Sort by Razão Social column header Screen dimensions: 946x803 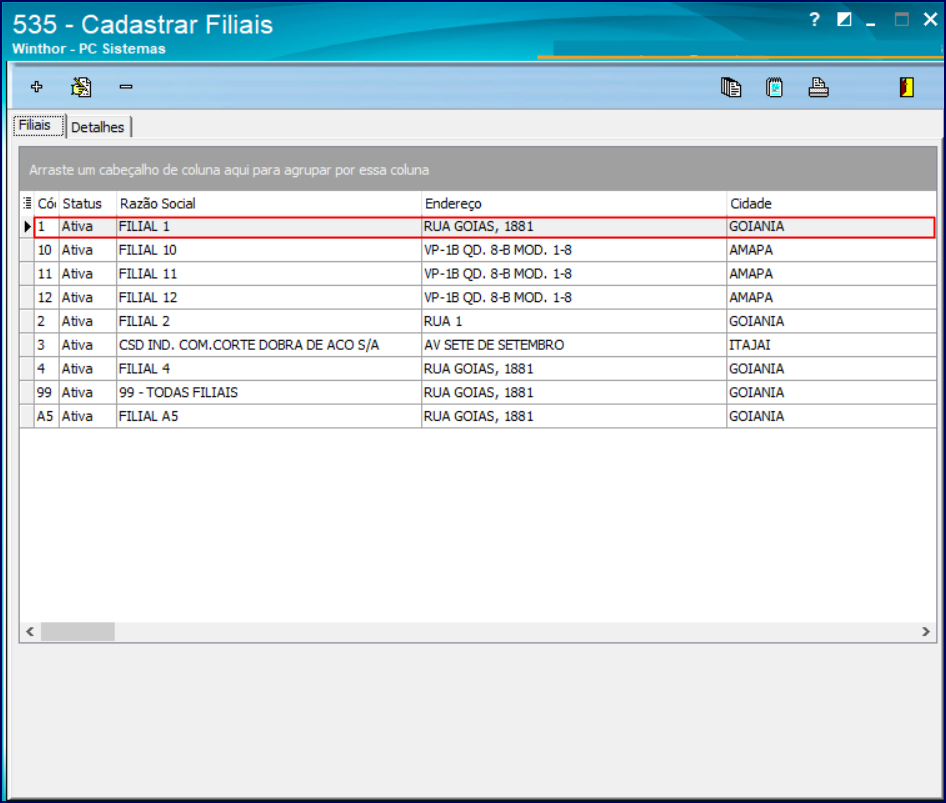pos(268,203)
